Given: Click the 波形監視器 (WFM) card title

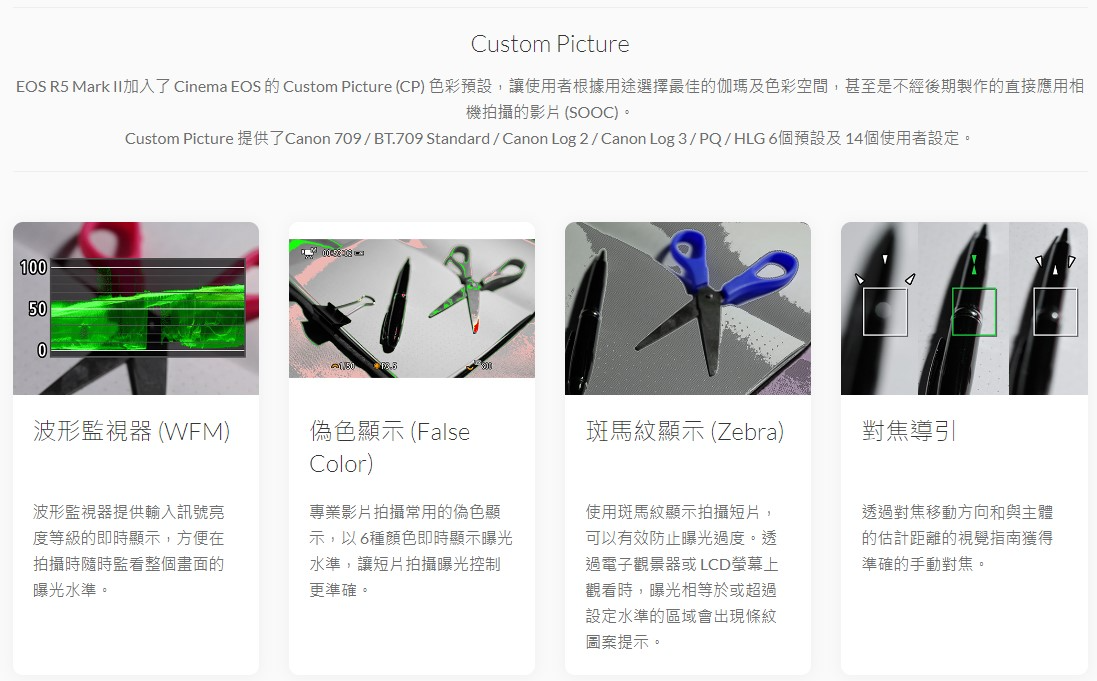Looking at the screenshot, I should coord(132,431).
